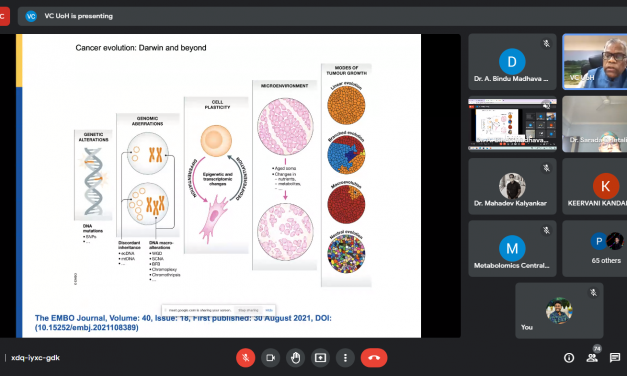627x376 pixels.
Task: Select your own 'You' video tile
Action: (x=559, y=311)
